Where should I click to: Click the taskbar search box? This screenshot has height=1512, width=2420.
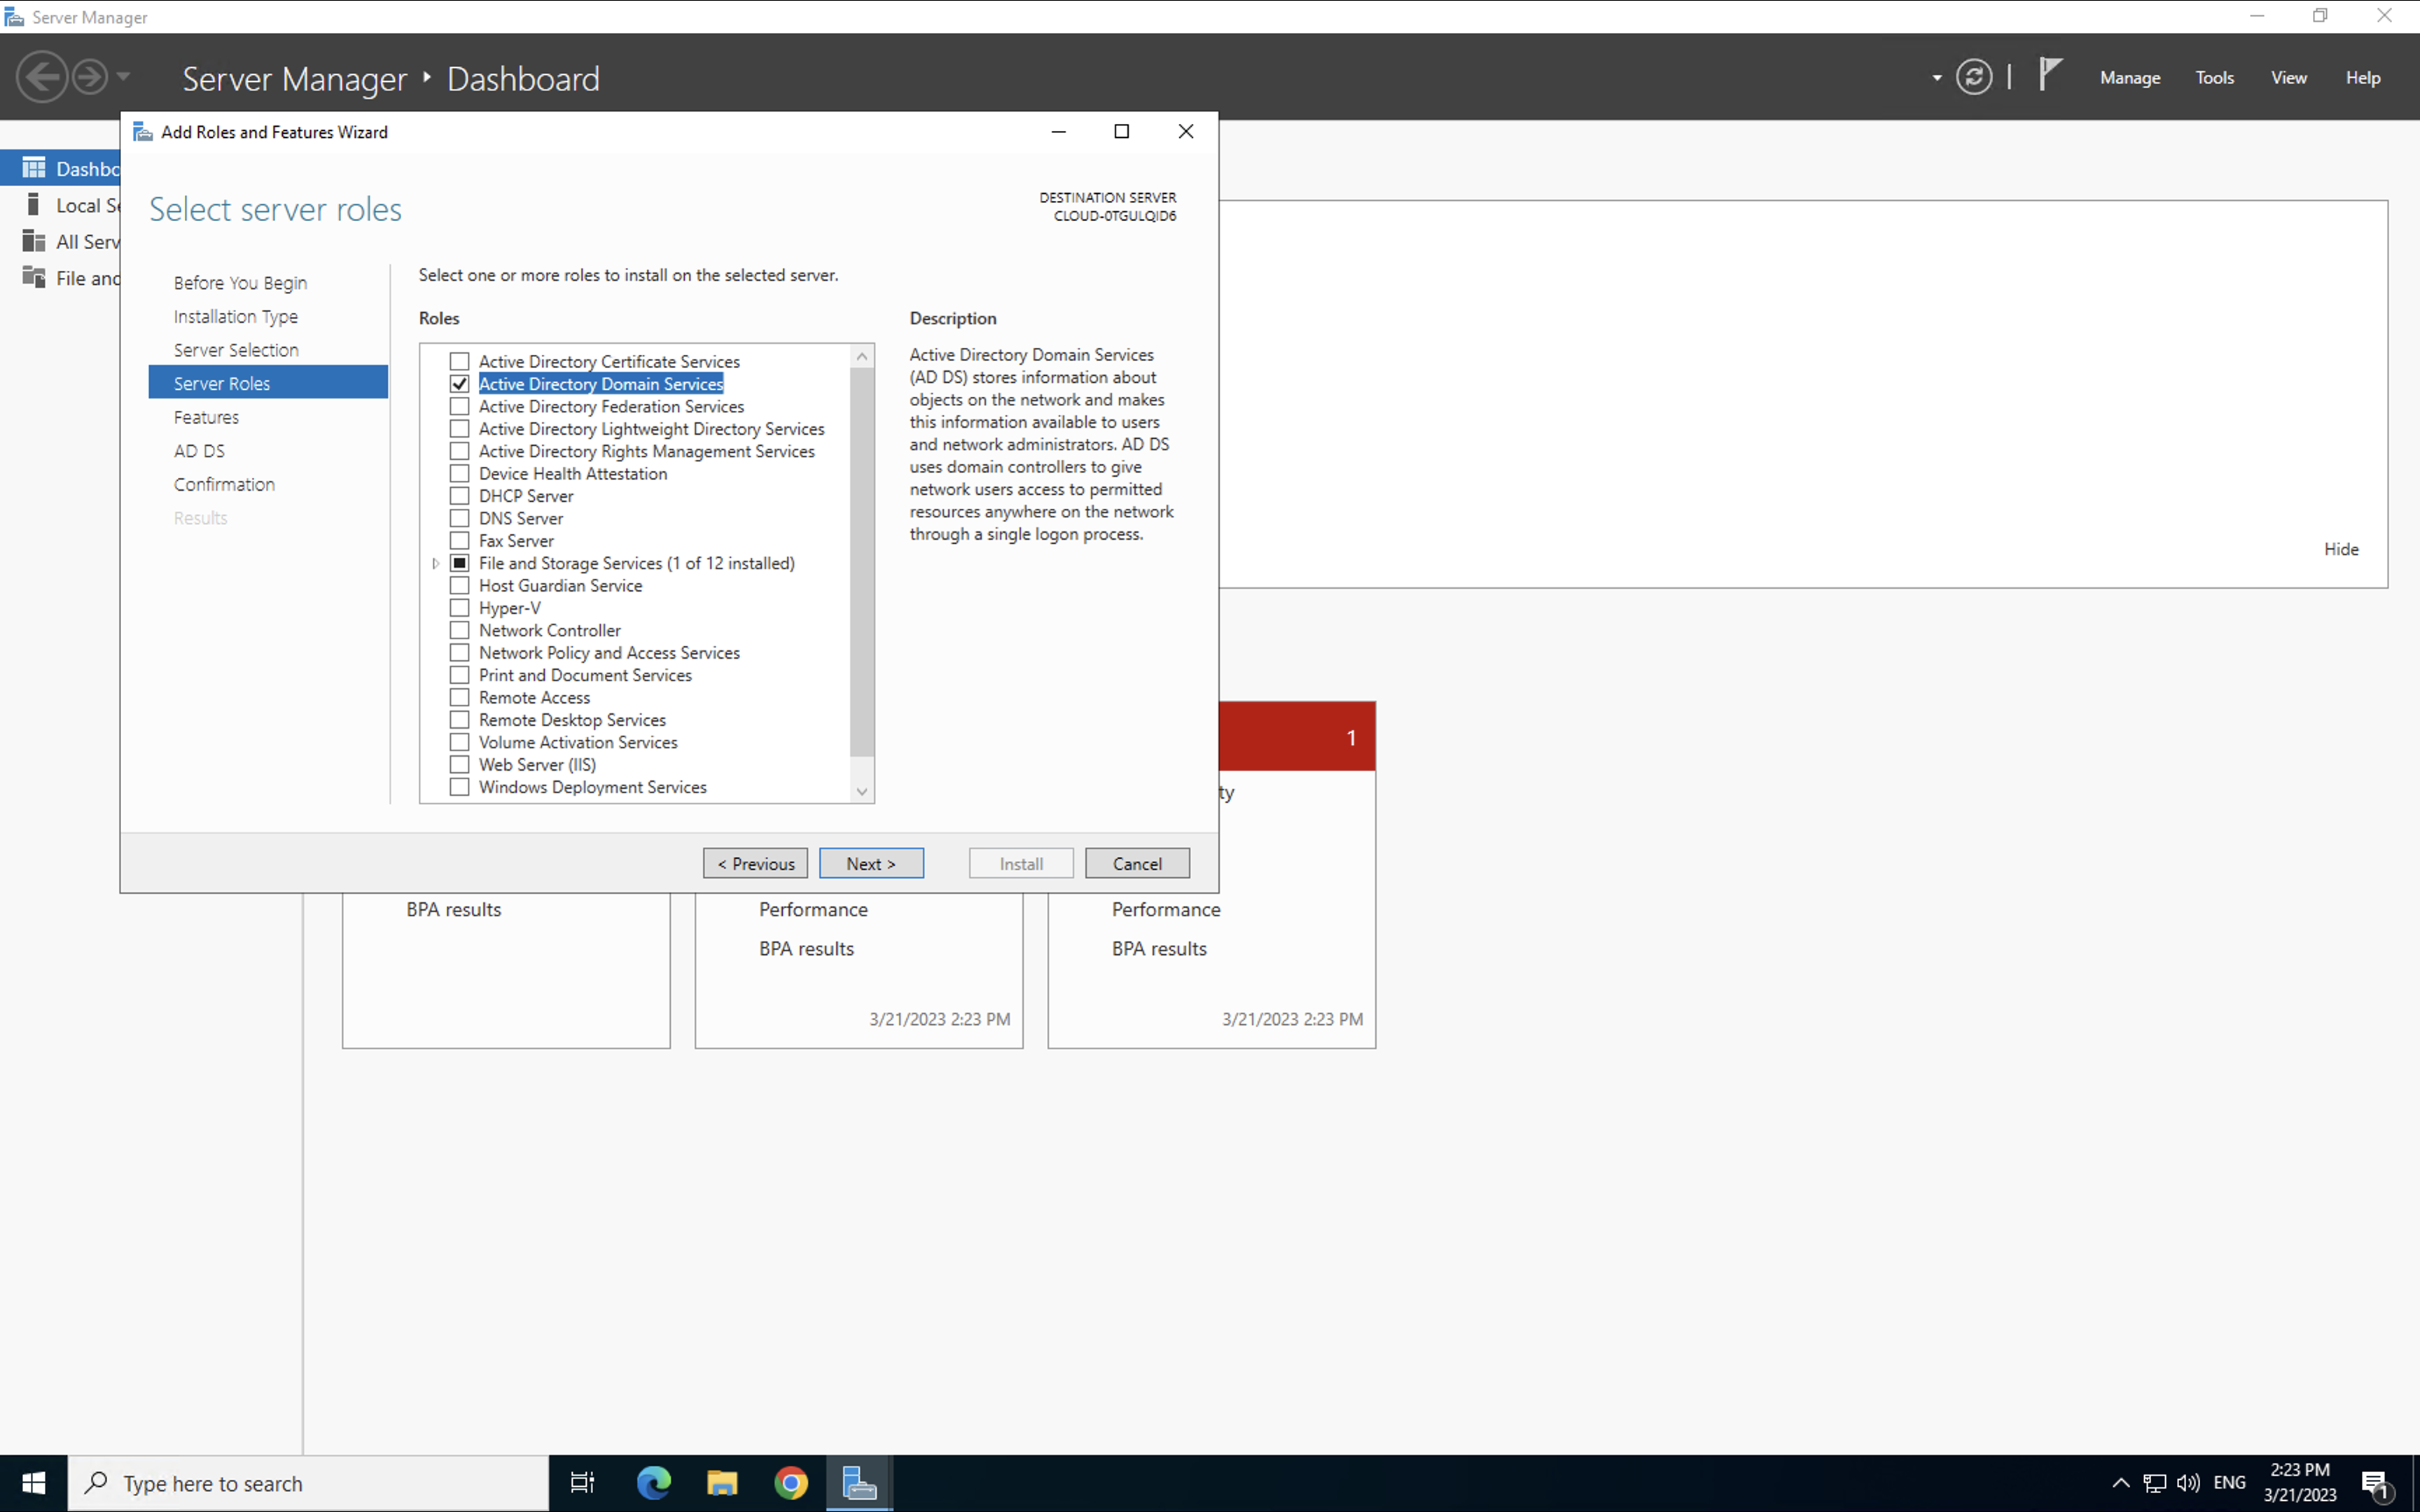[308, 1483]
